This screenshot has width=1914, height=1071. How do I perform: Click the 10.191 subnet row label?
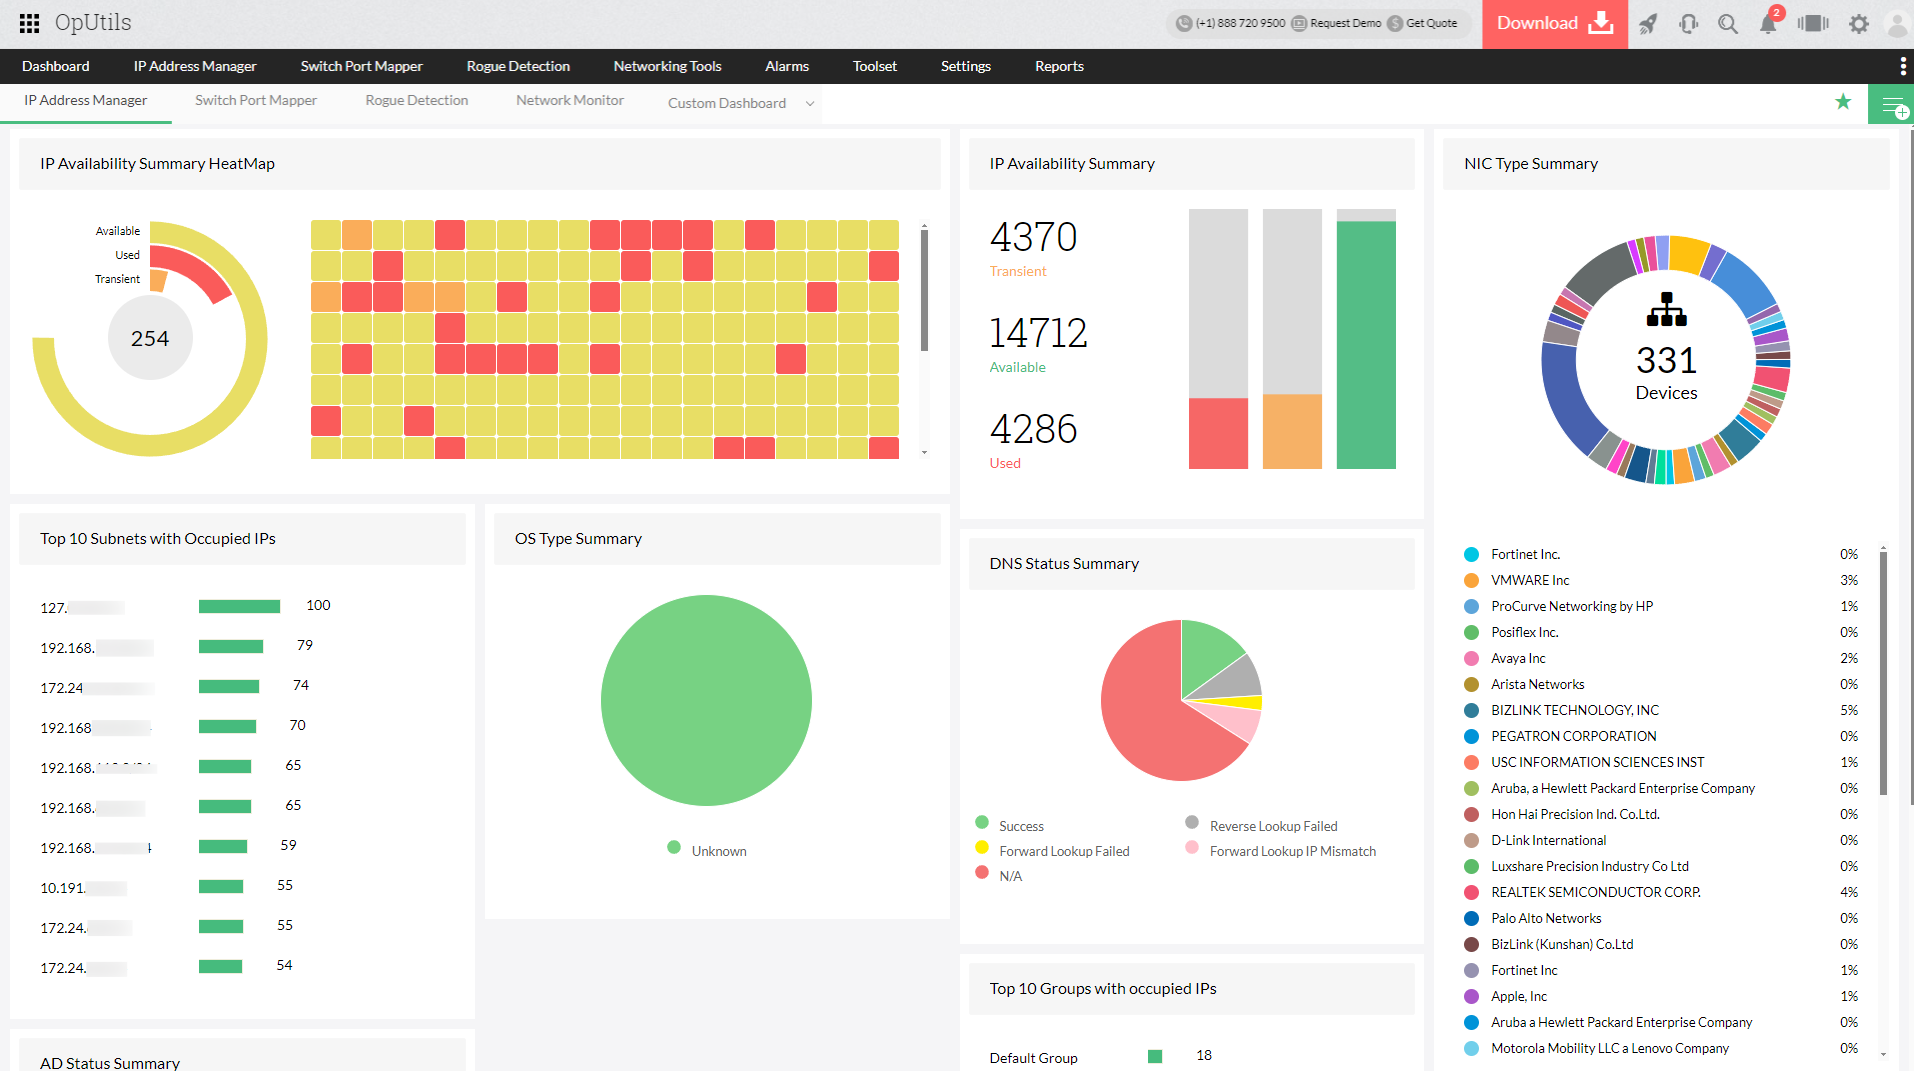tap(83, 888)
